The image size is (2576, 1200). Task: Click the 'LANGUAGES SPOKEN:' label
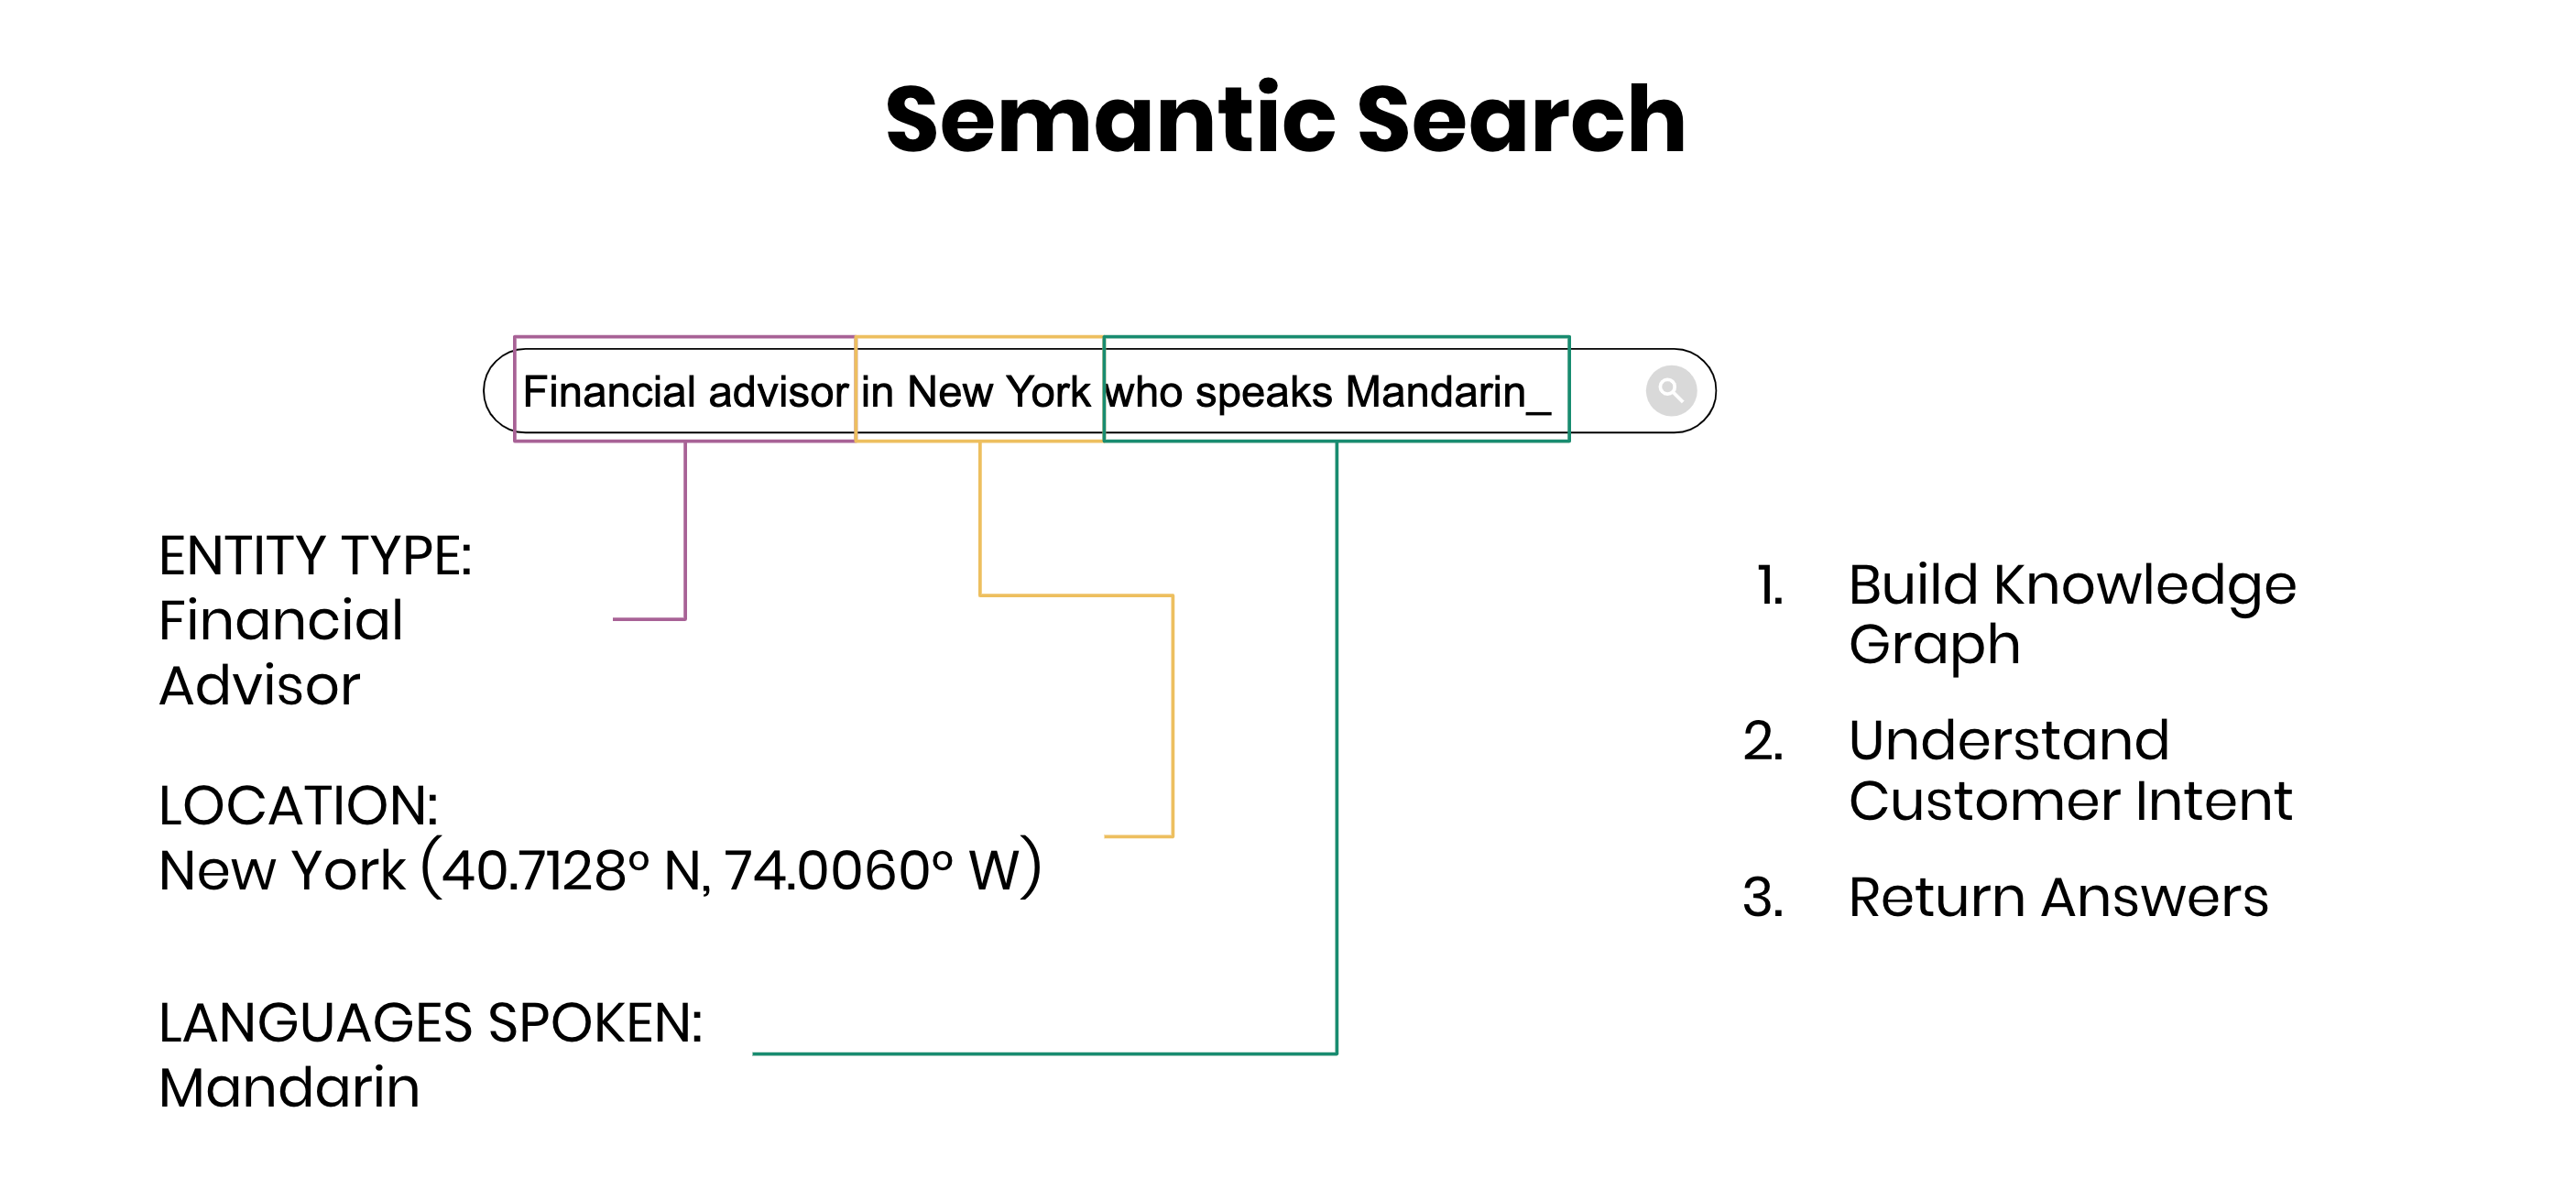pyautogui.click(x=431, y=1023)
